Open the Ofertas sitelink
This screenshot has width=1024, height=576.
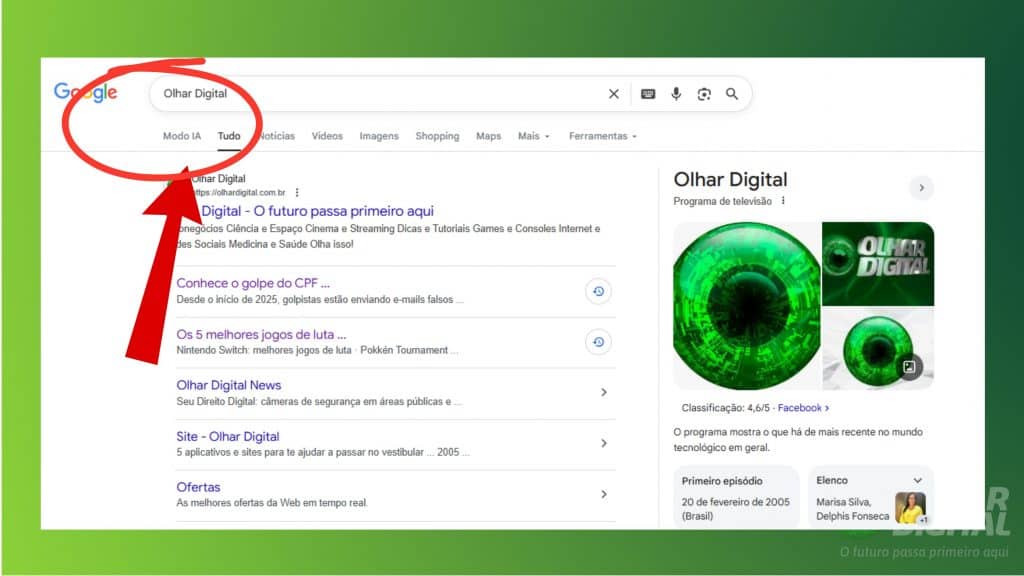(x=199, y=487)
